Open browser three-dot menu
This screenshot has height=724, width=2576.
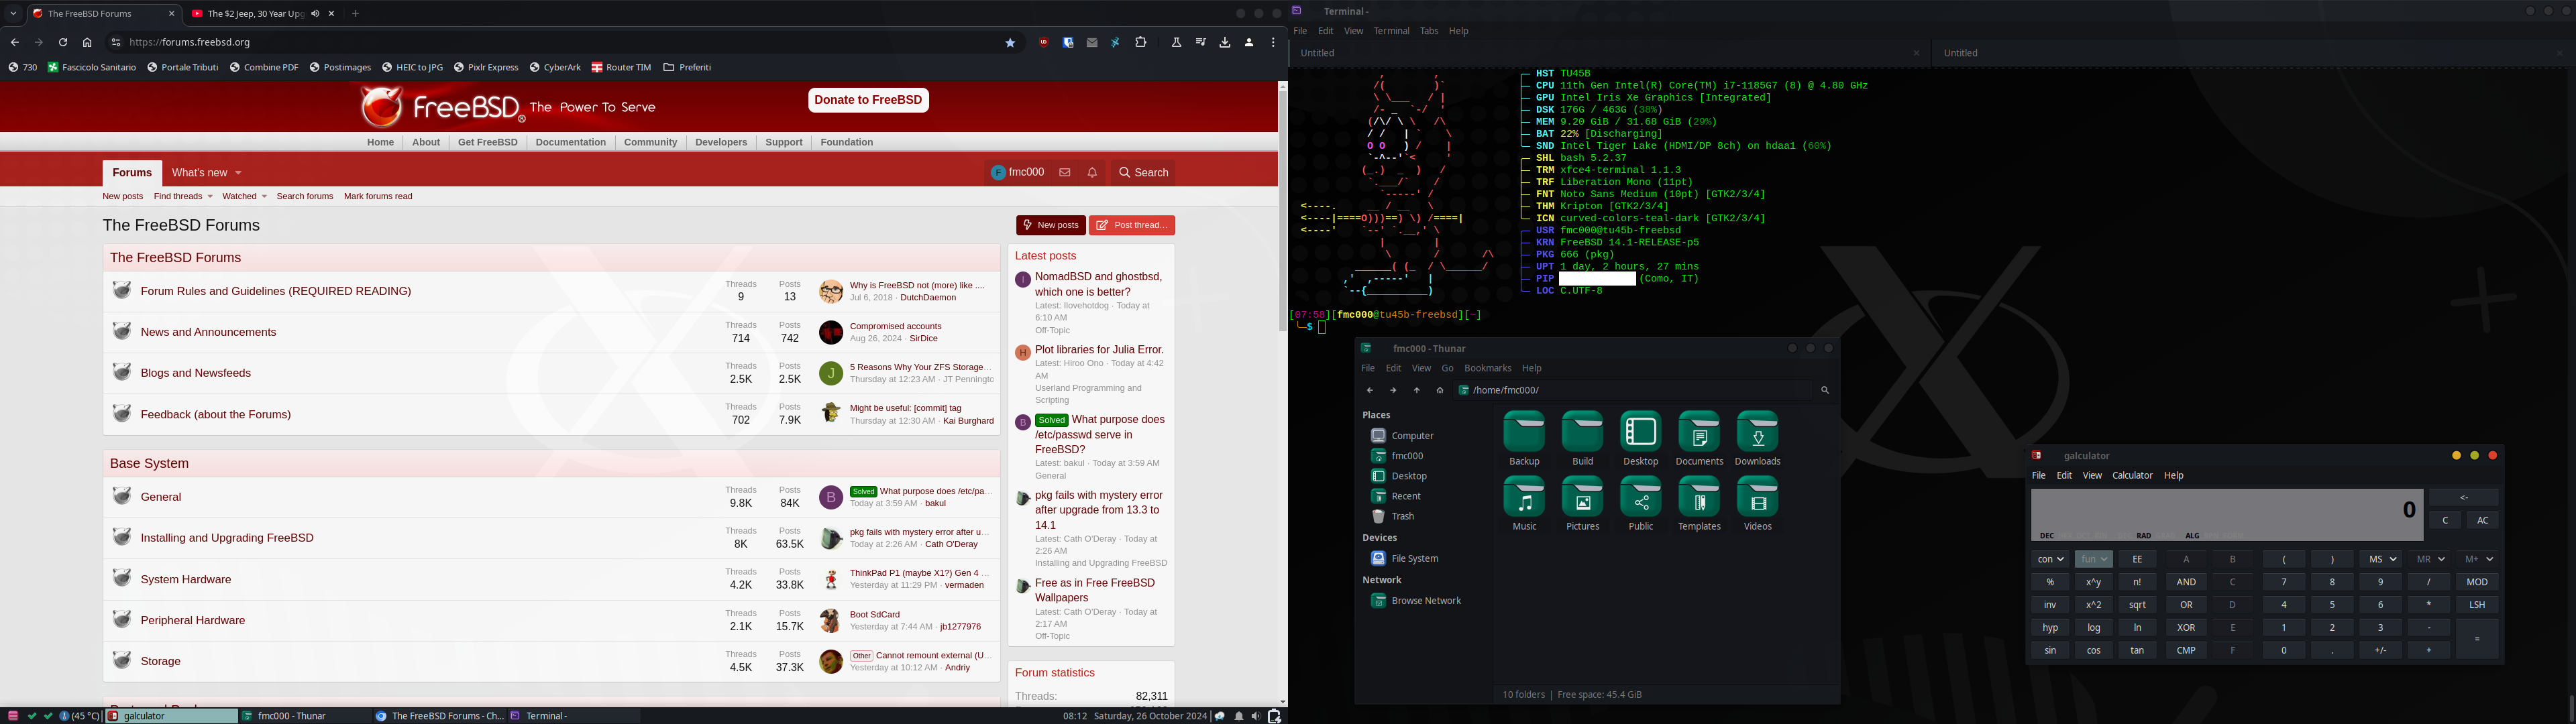click(1273, 42)
